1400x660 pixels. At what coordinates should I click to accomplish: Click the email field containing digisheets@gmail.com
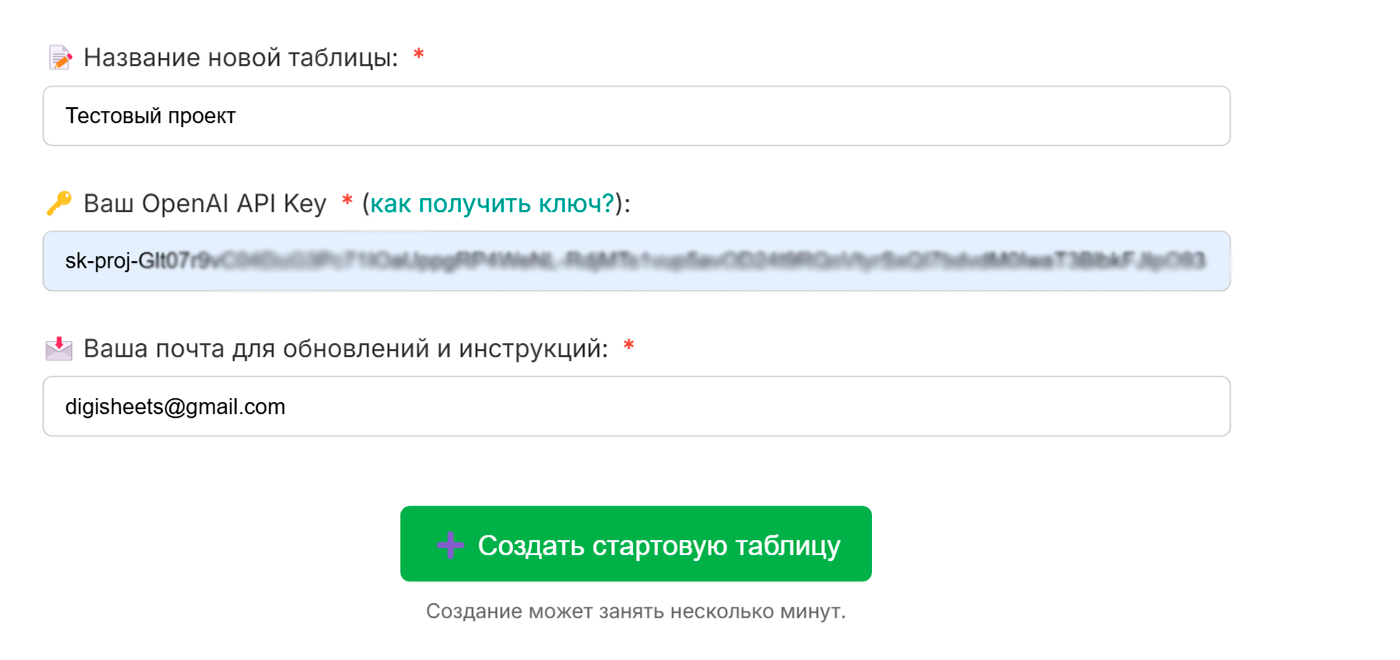636,406
